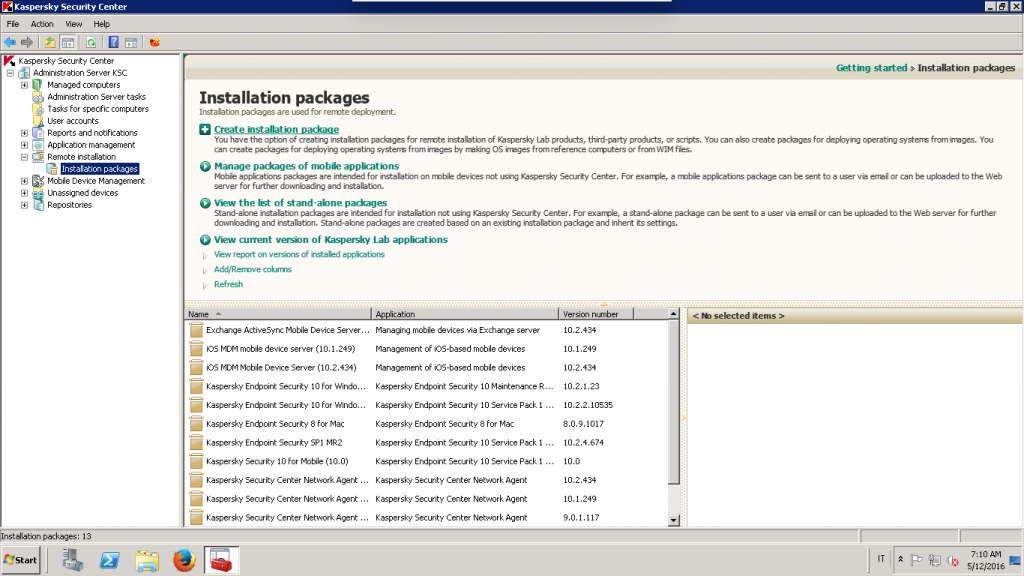Open View the list of stand-alone packages
The image size is (1024, 576).
click(x=300, y=203)
